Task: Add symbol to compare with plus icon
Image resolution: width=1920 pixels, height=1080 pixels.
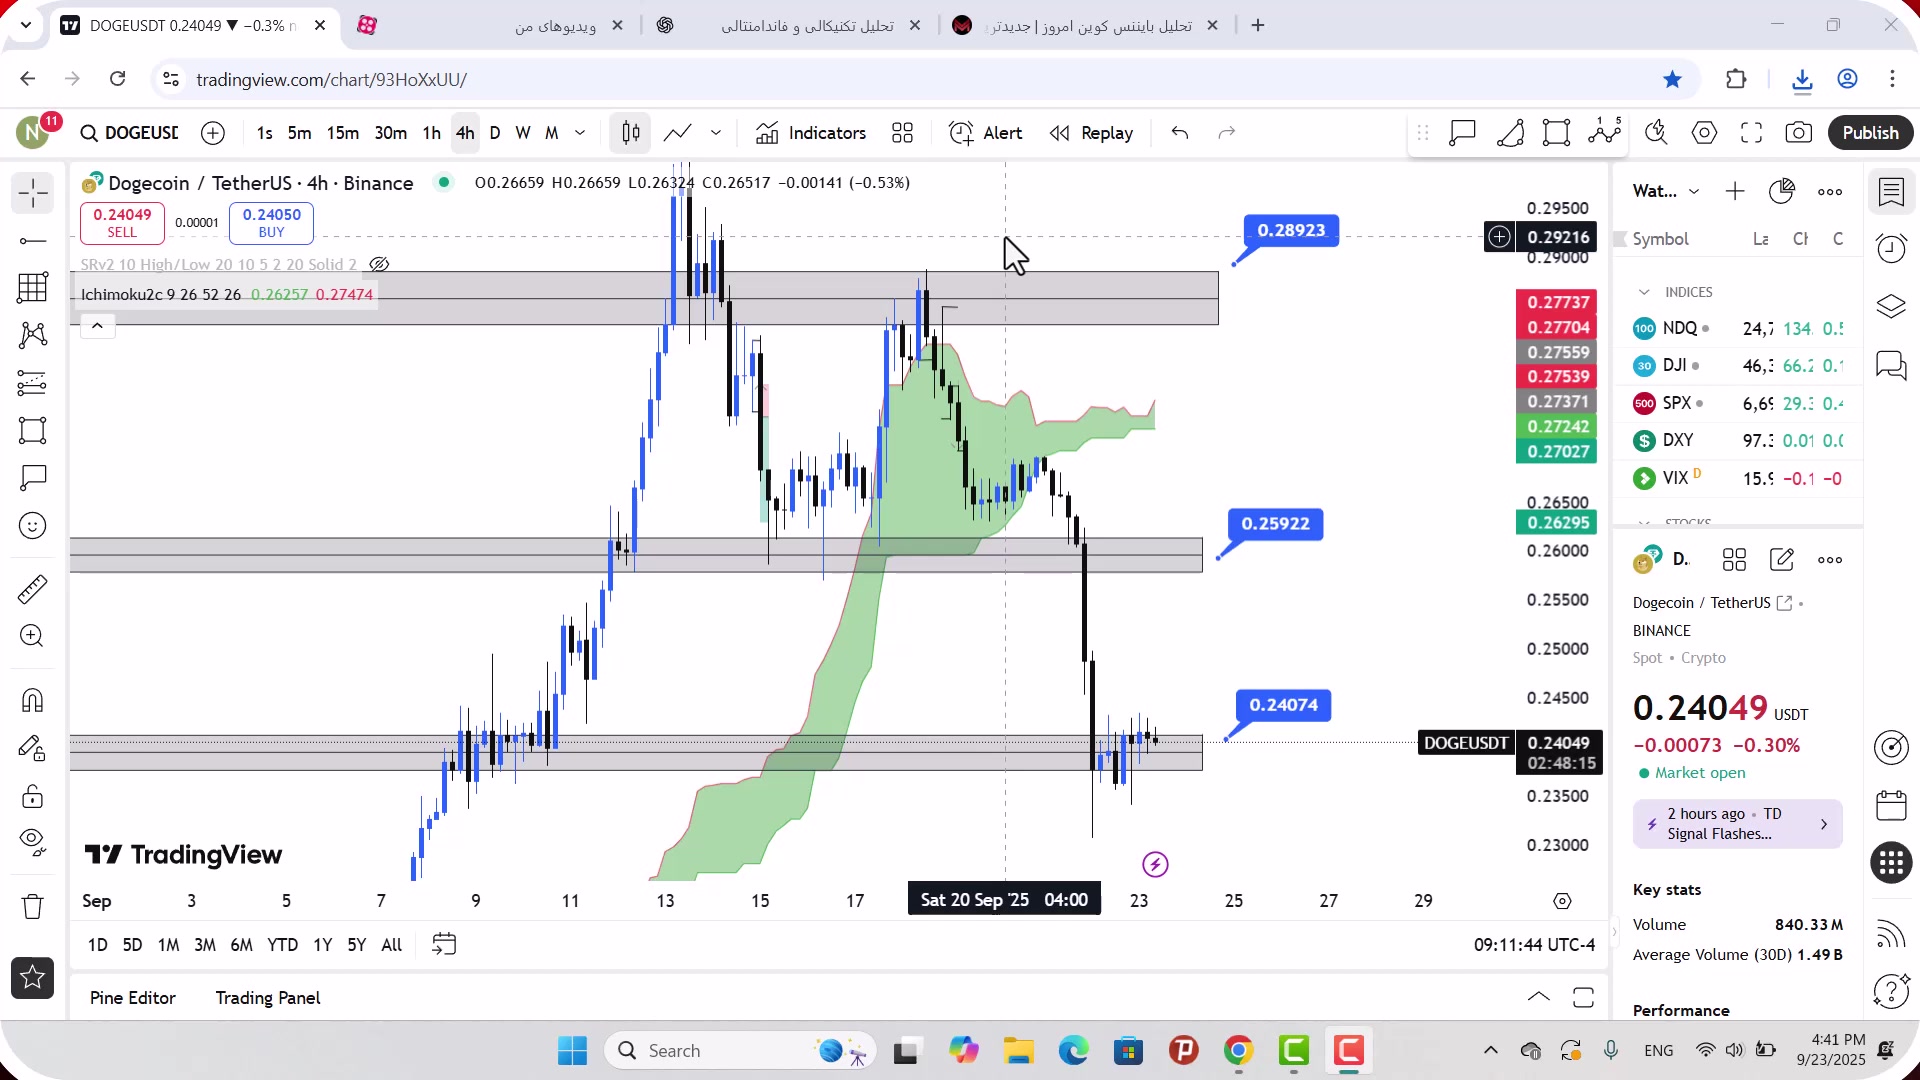Action: (x=213, y=133)
